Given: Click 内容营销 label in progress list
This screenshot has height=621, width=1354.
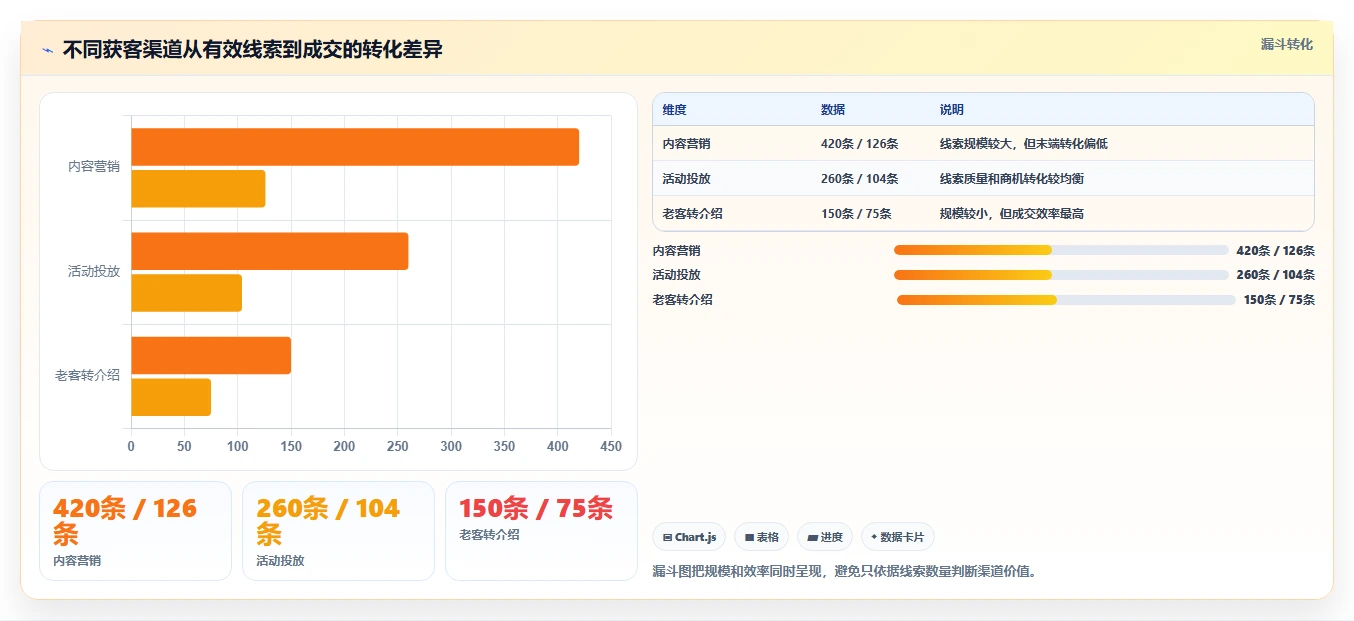Looking at the screenshot, I should [x=677, y=251].
